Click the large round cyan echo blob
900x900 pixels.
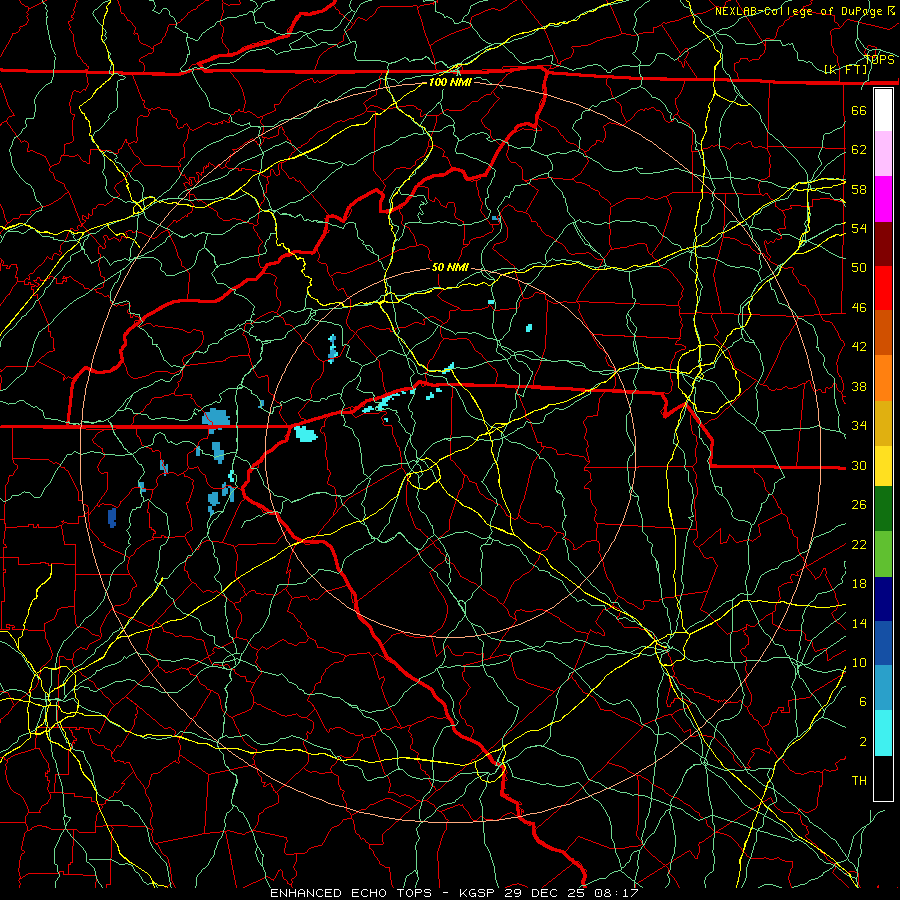[305, 434]
